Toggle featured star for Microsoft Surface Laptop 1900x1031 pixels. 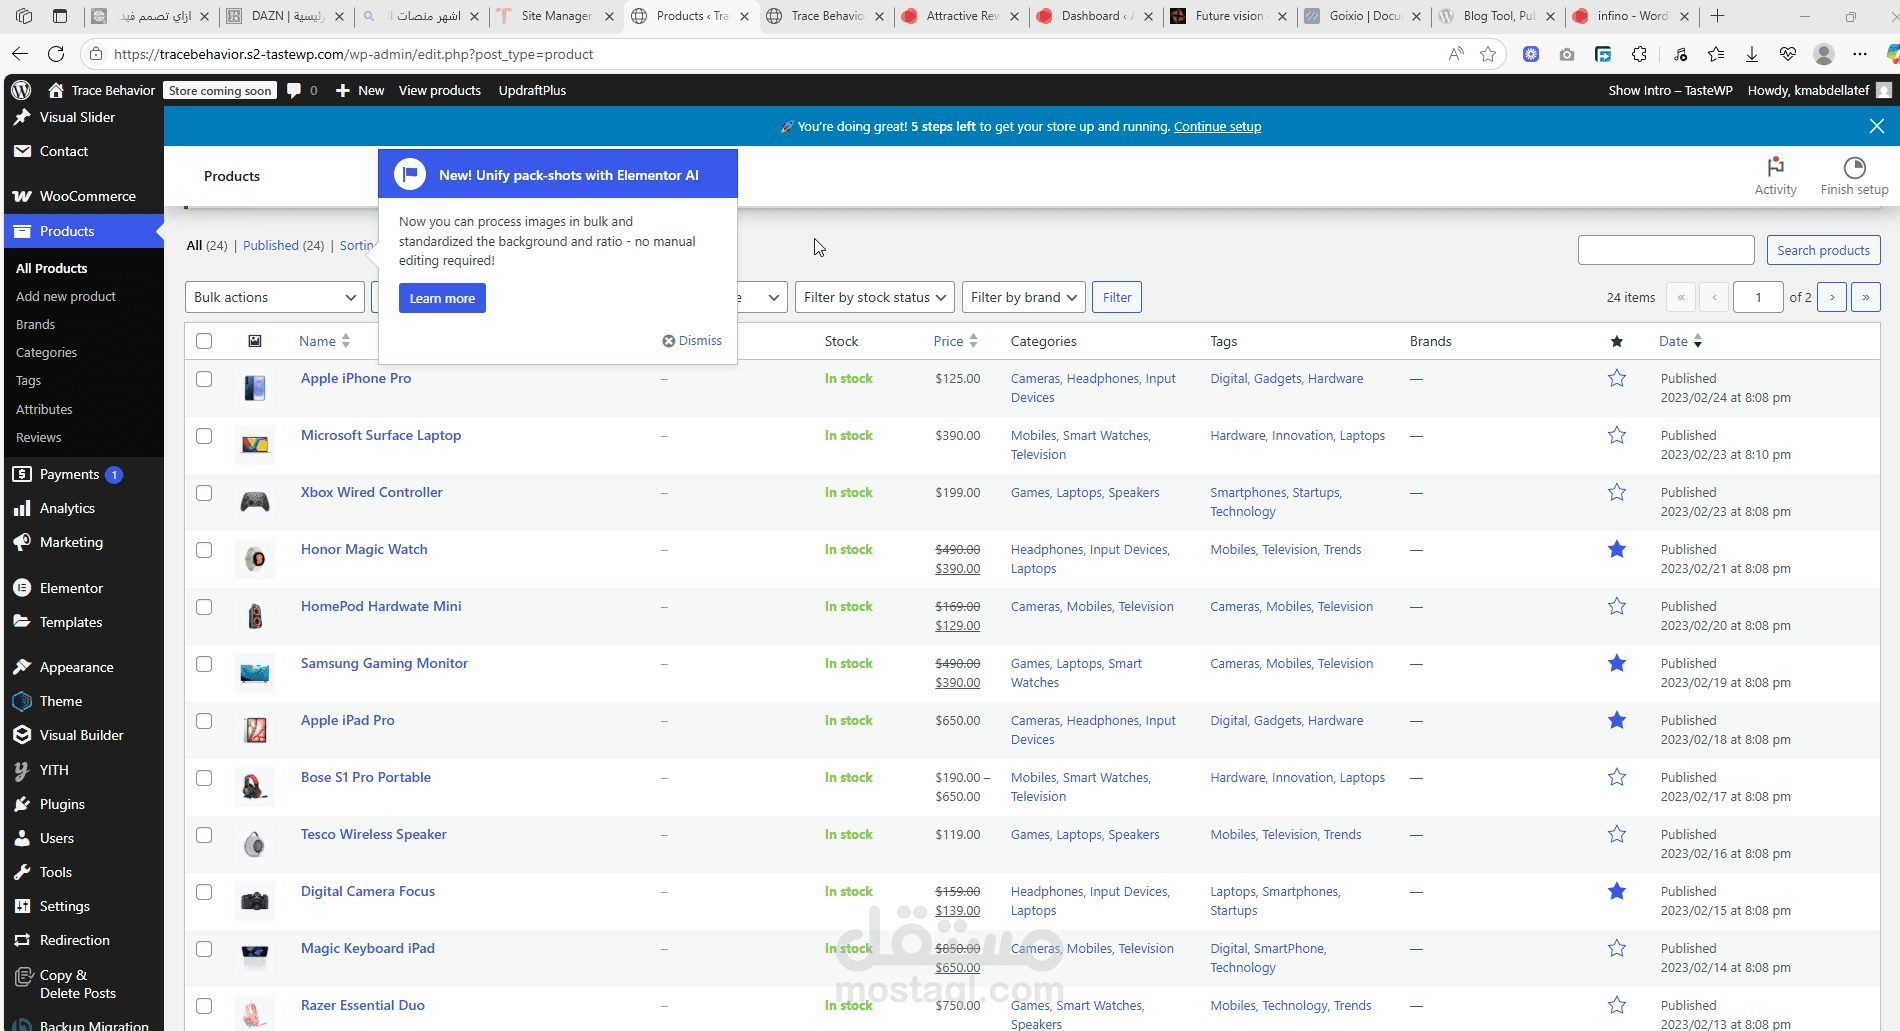click(x=1617, y=435)
